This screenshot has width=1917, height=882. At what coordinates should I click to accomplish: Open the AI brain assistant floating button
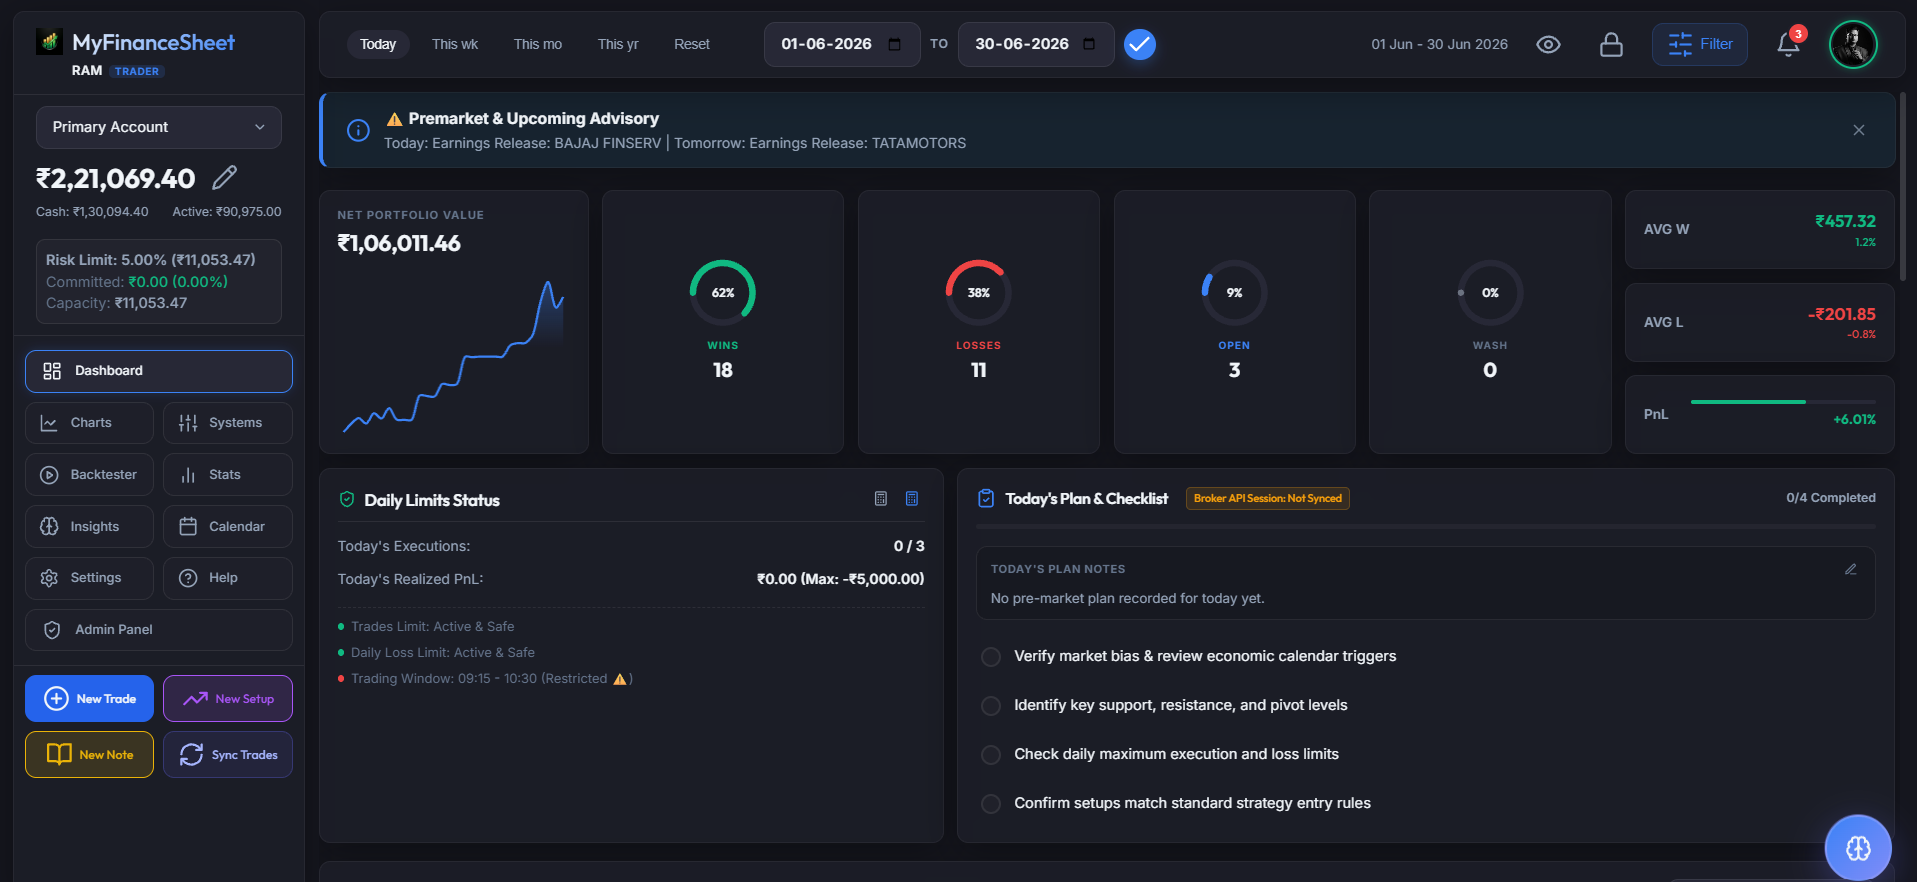(1858, 848)
